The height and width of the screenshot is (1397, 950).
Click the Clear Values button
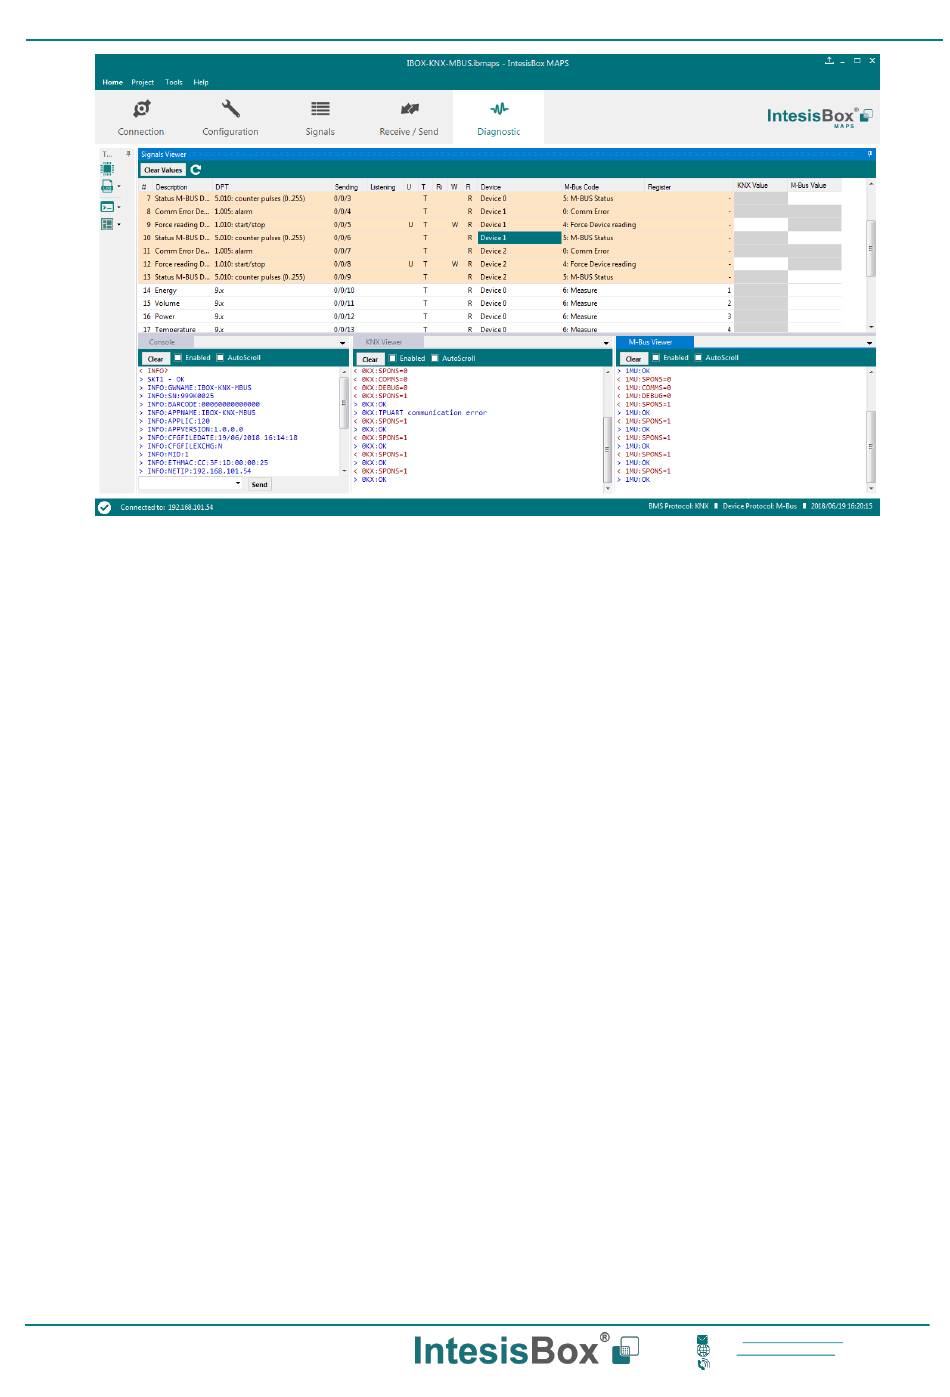pyautogui.click(x=163, y=170)
